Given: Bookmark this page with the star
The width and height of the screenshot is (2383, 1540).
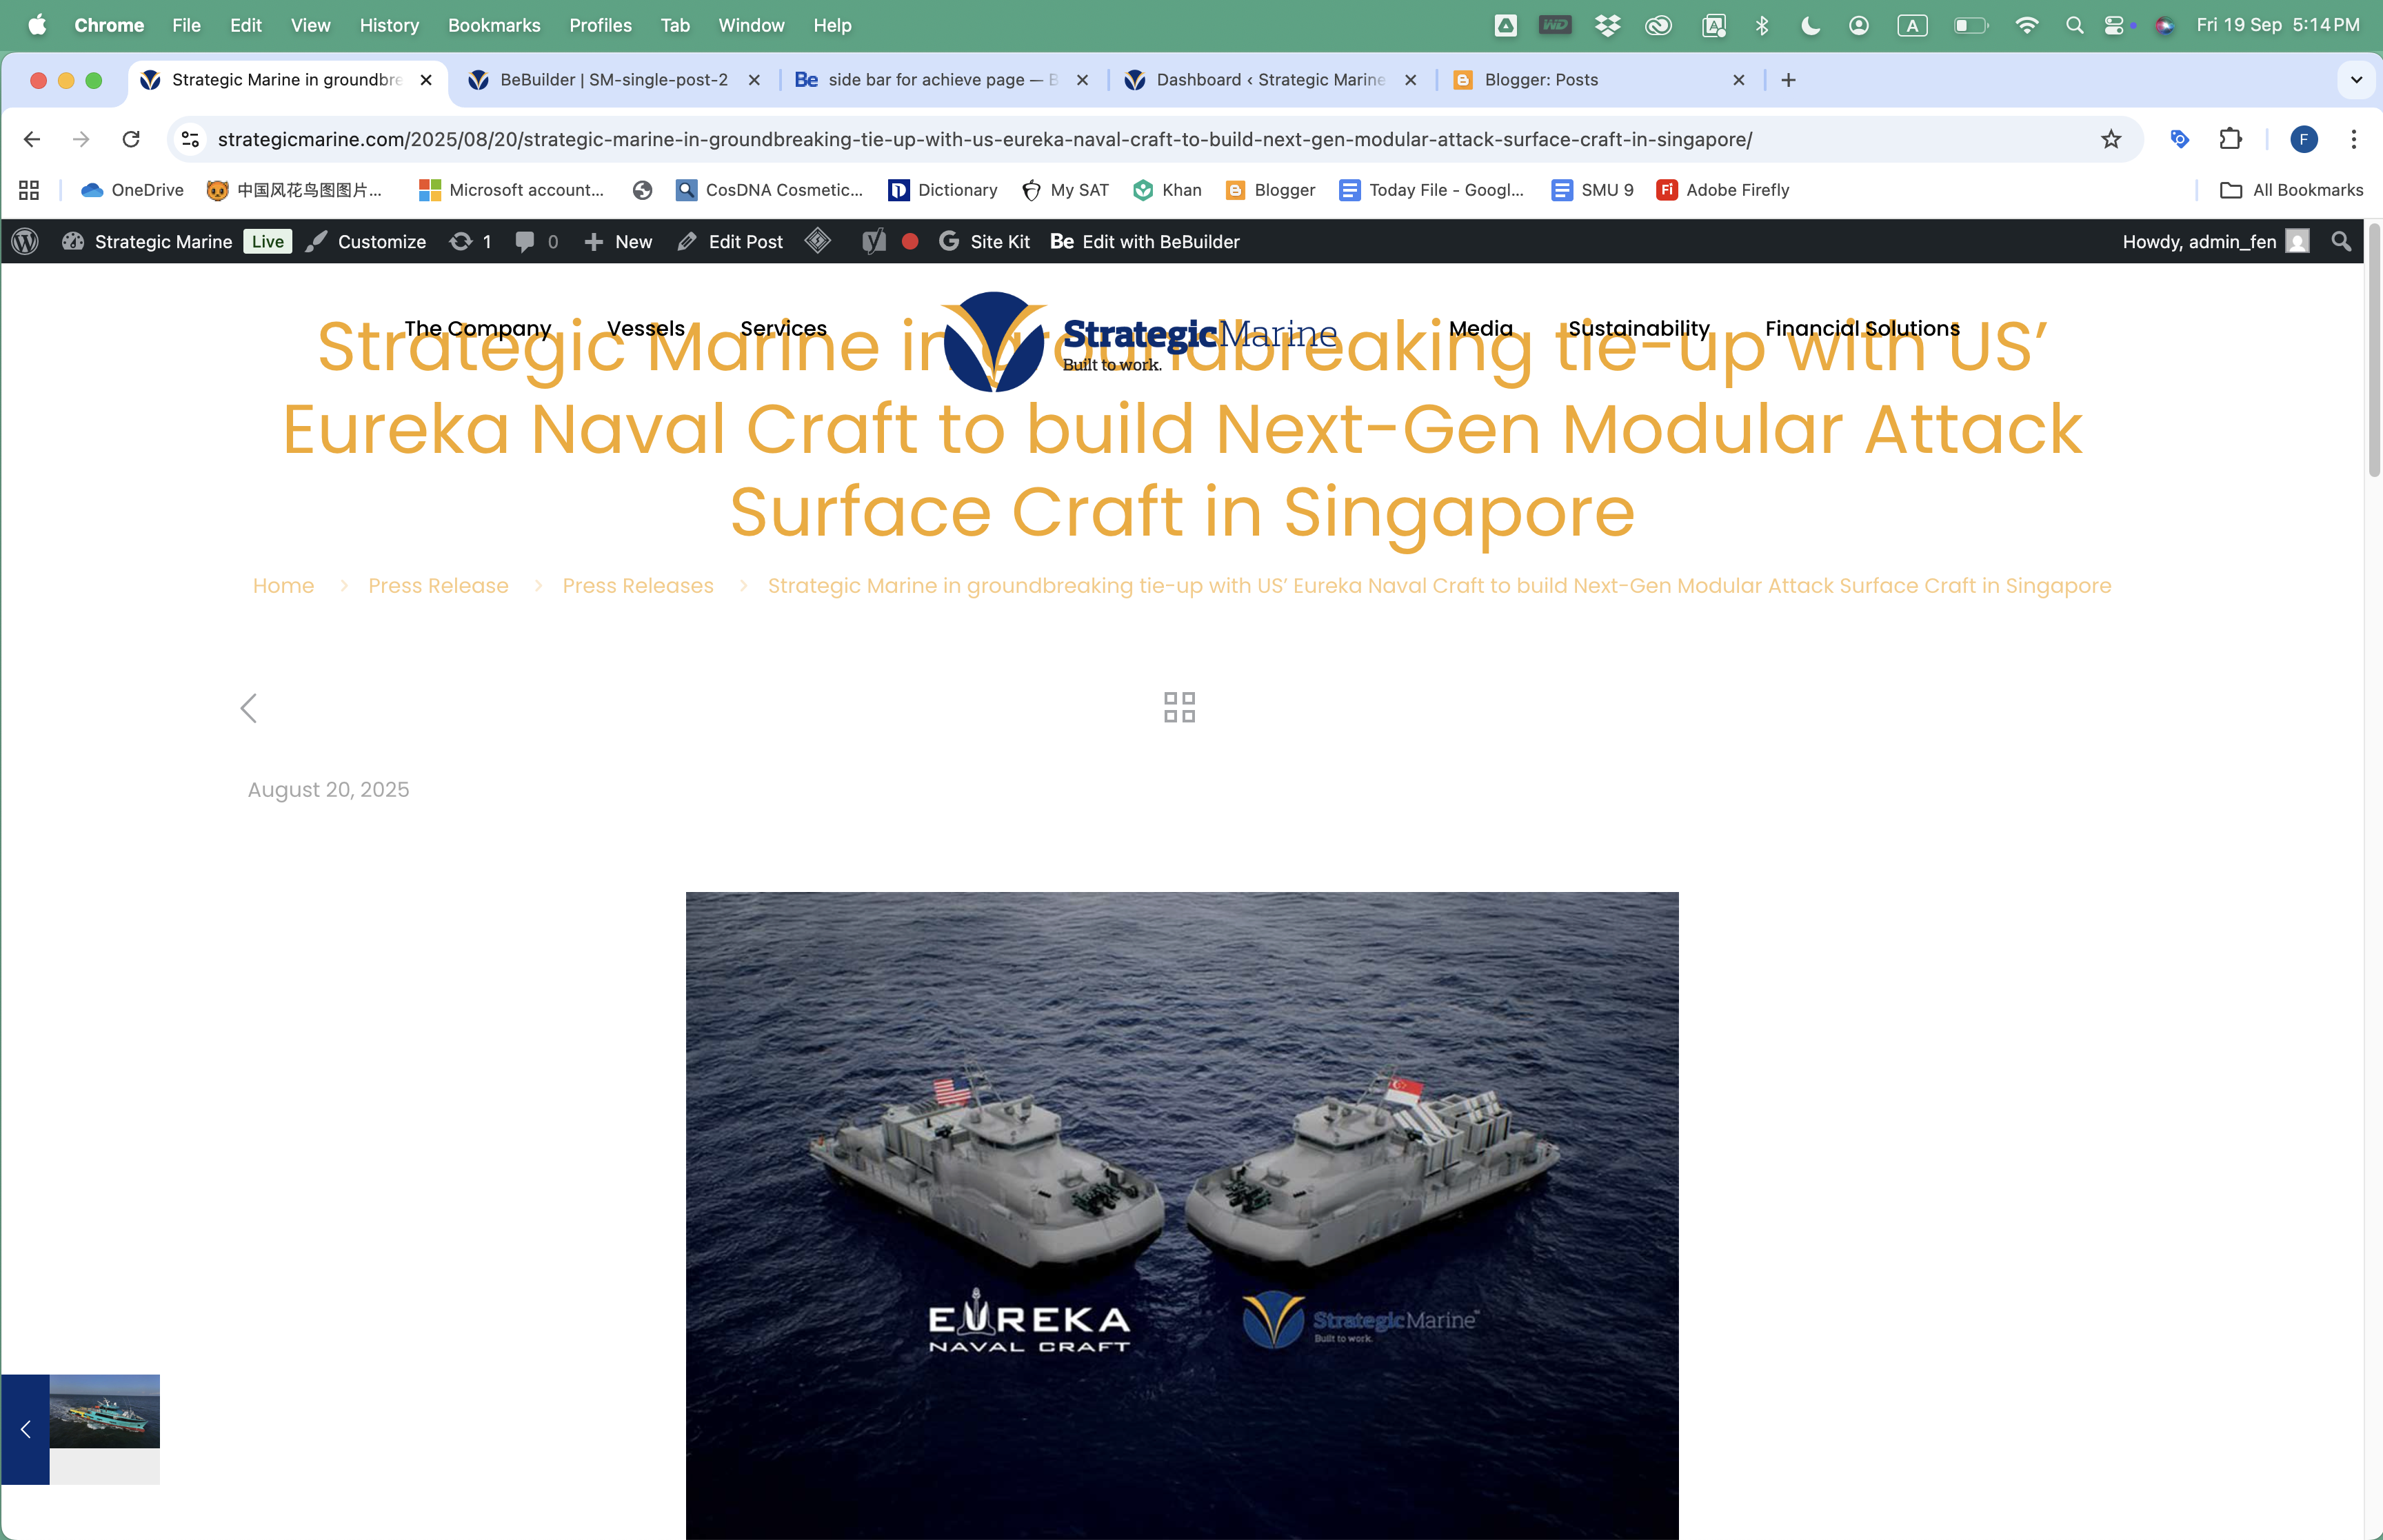Looking at the screenshot, I should pos(2111,139).
